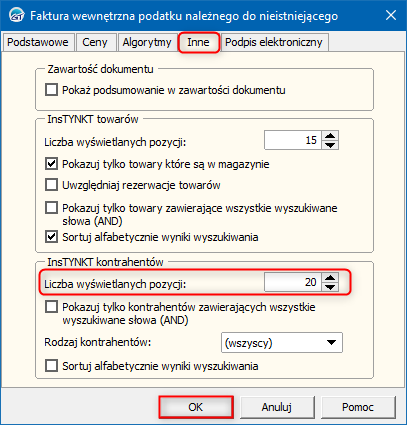Enable towary zawierające wszystkie wyszukiwane słowa (AND)
This screenshot has width=407, height=425.
coord(51,208)
